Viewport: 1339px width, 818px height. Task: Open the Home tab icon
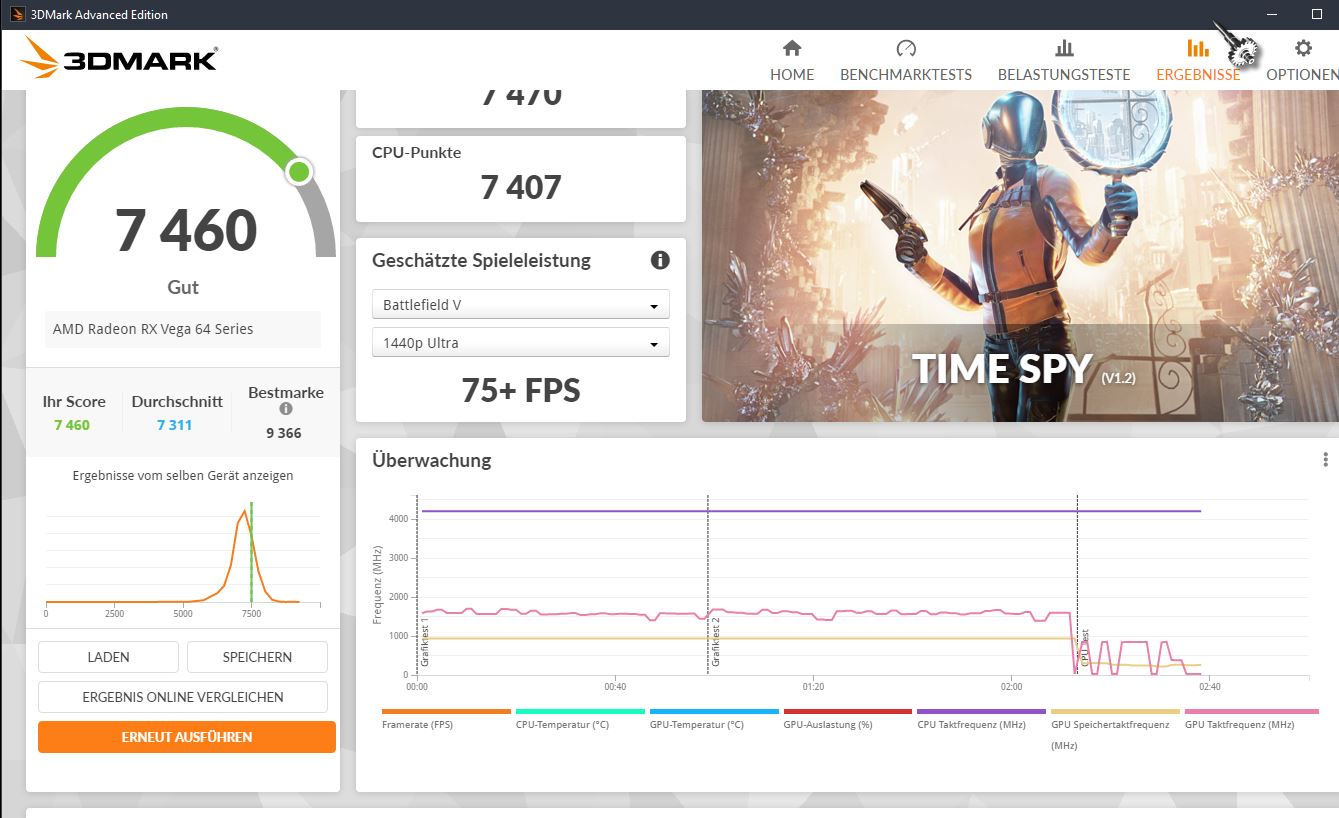[792, 48]
